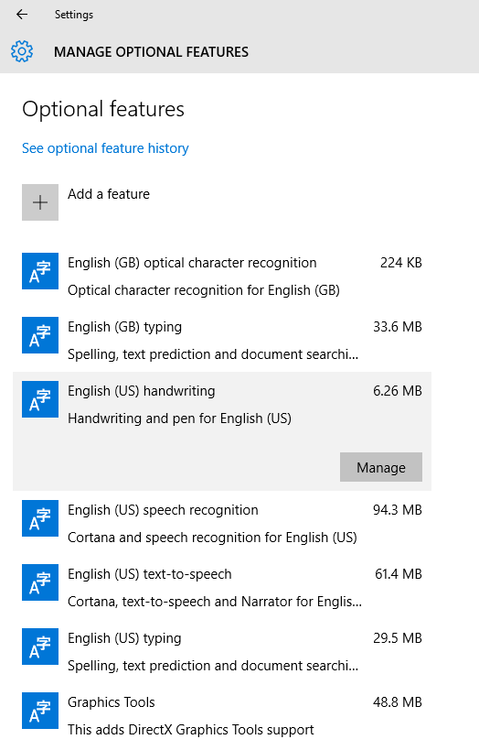Open See optional feature history link

[105, 148]
